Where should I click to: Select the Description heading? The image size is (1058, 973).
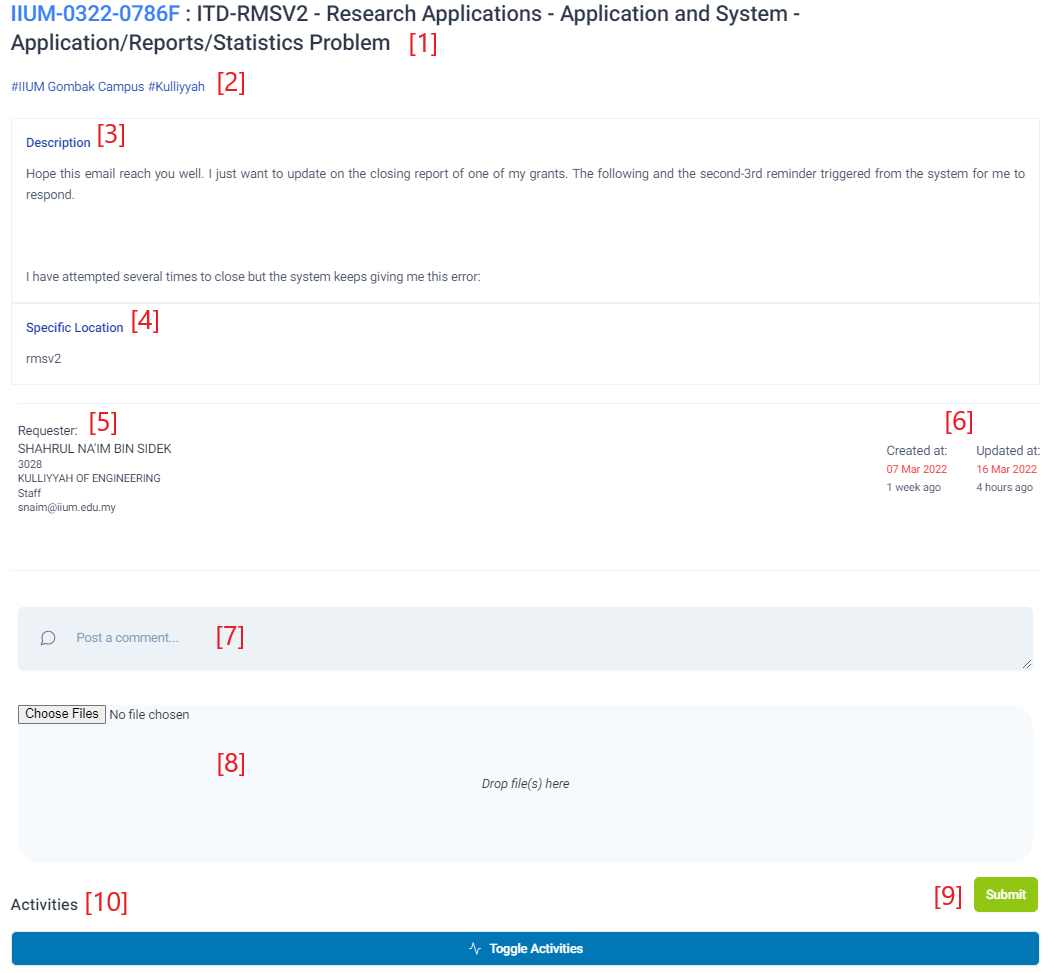click(x=58, y=143)
